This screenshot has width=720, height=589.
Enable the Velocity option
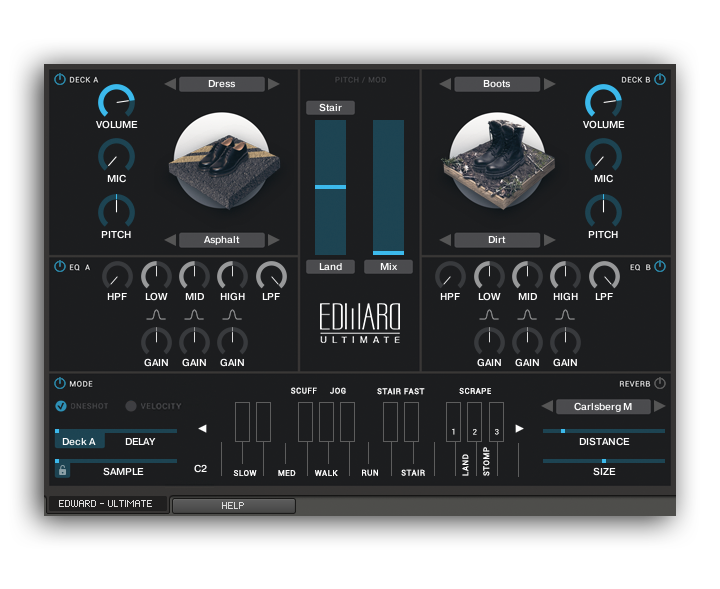(x=131, y=406)
